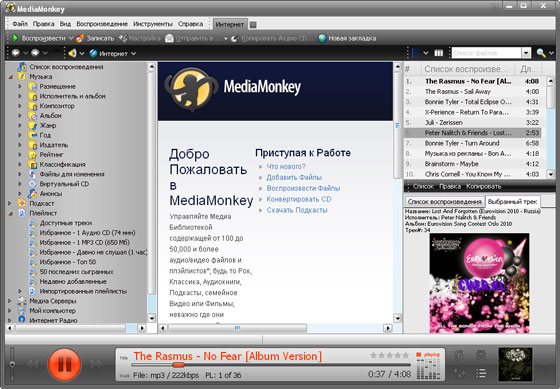Open the Конвертировать CD link
The image size is (560, 389).
coord(299,199)
